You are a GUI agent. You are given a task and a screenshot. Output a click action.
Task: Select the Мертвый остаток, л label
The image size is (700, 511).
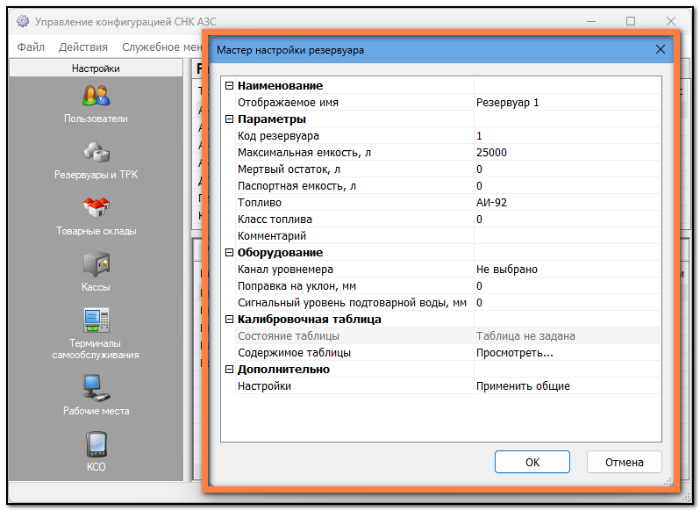pos(289,169)
